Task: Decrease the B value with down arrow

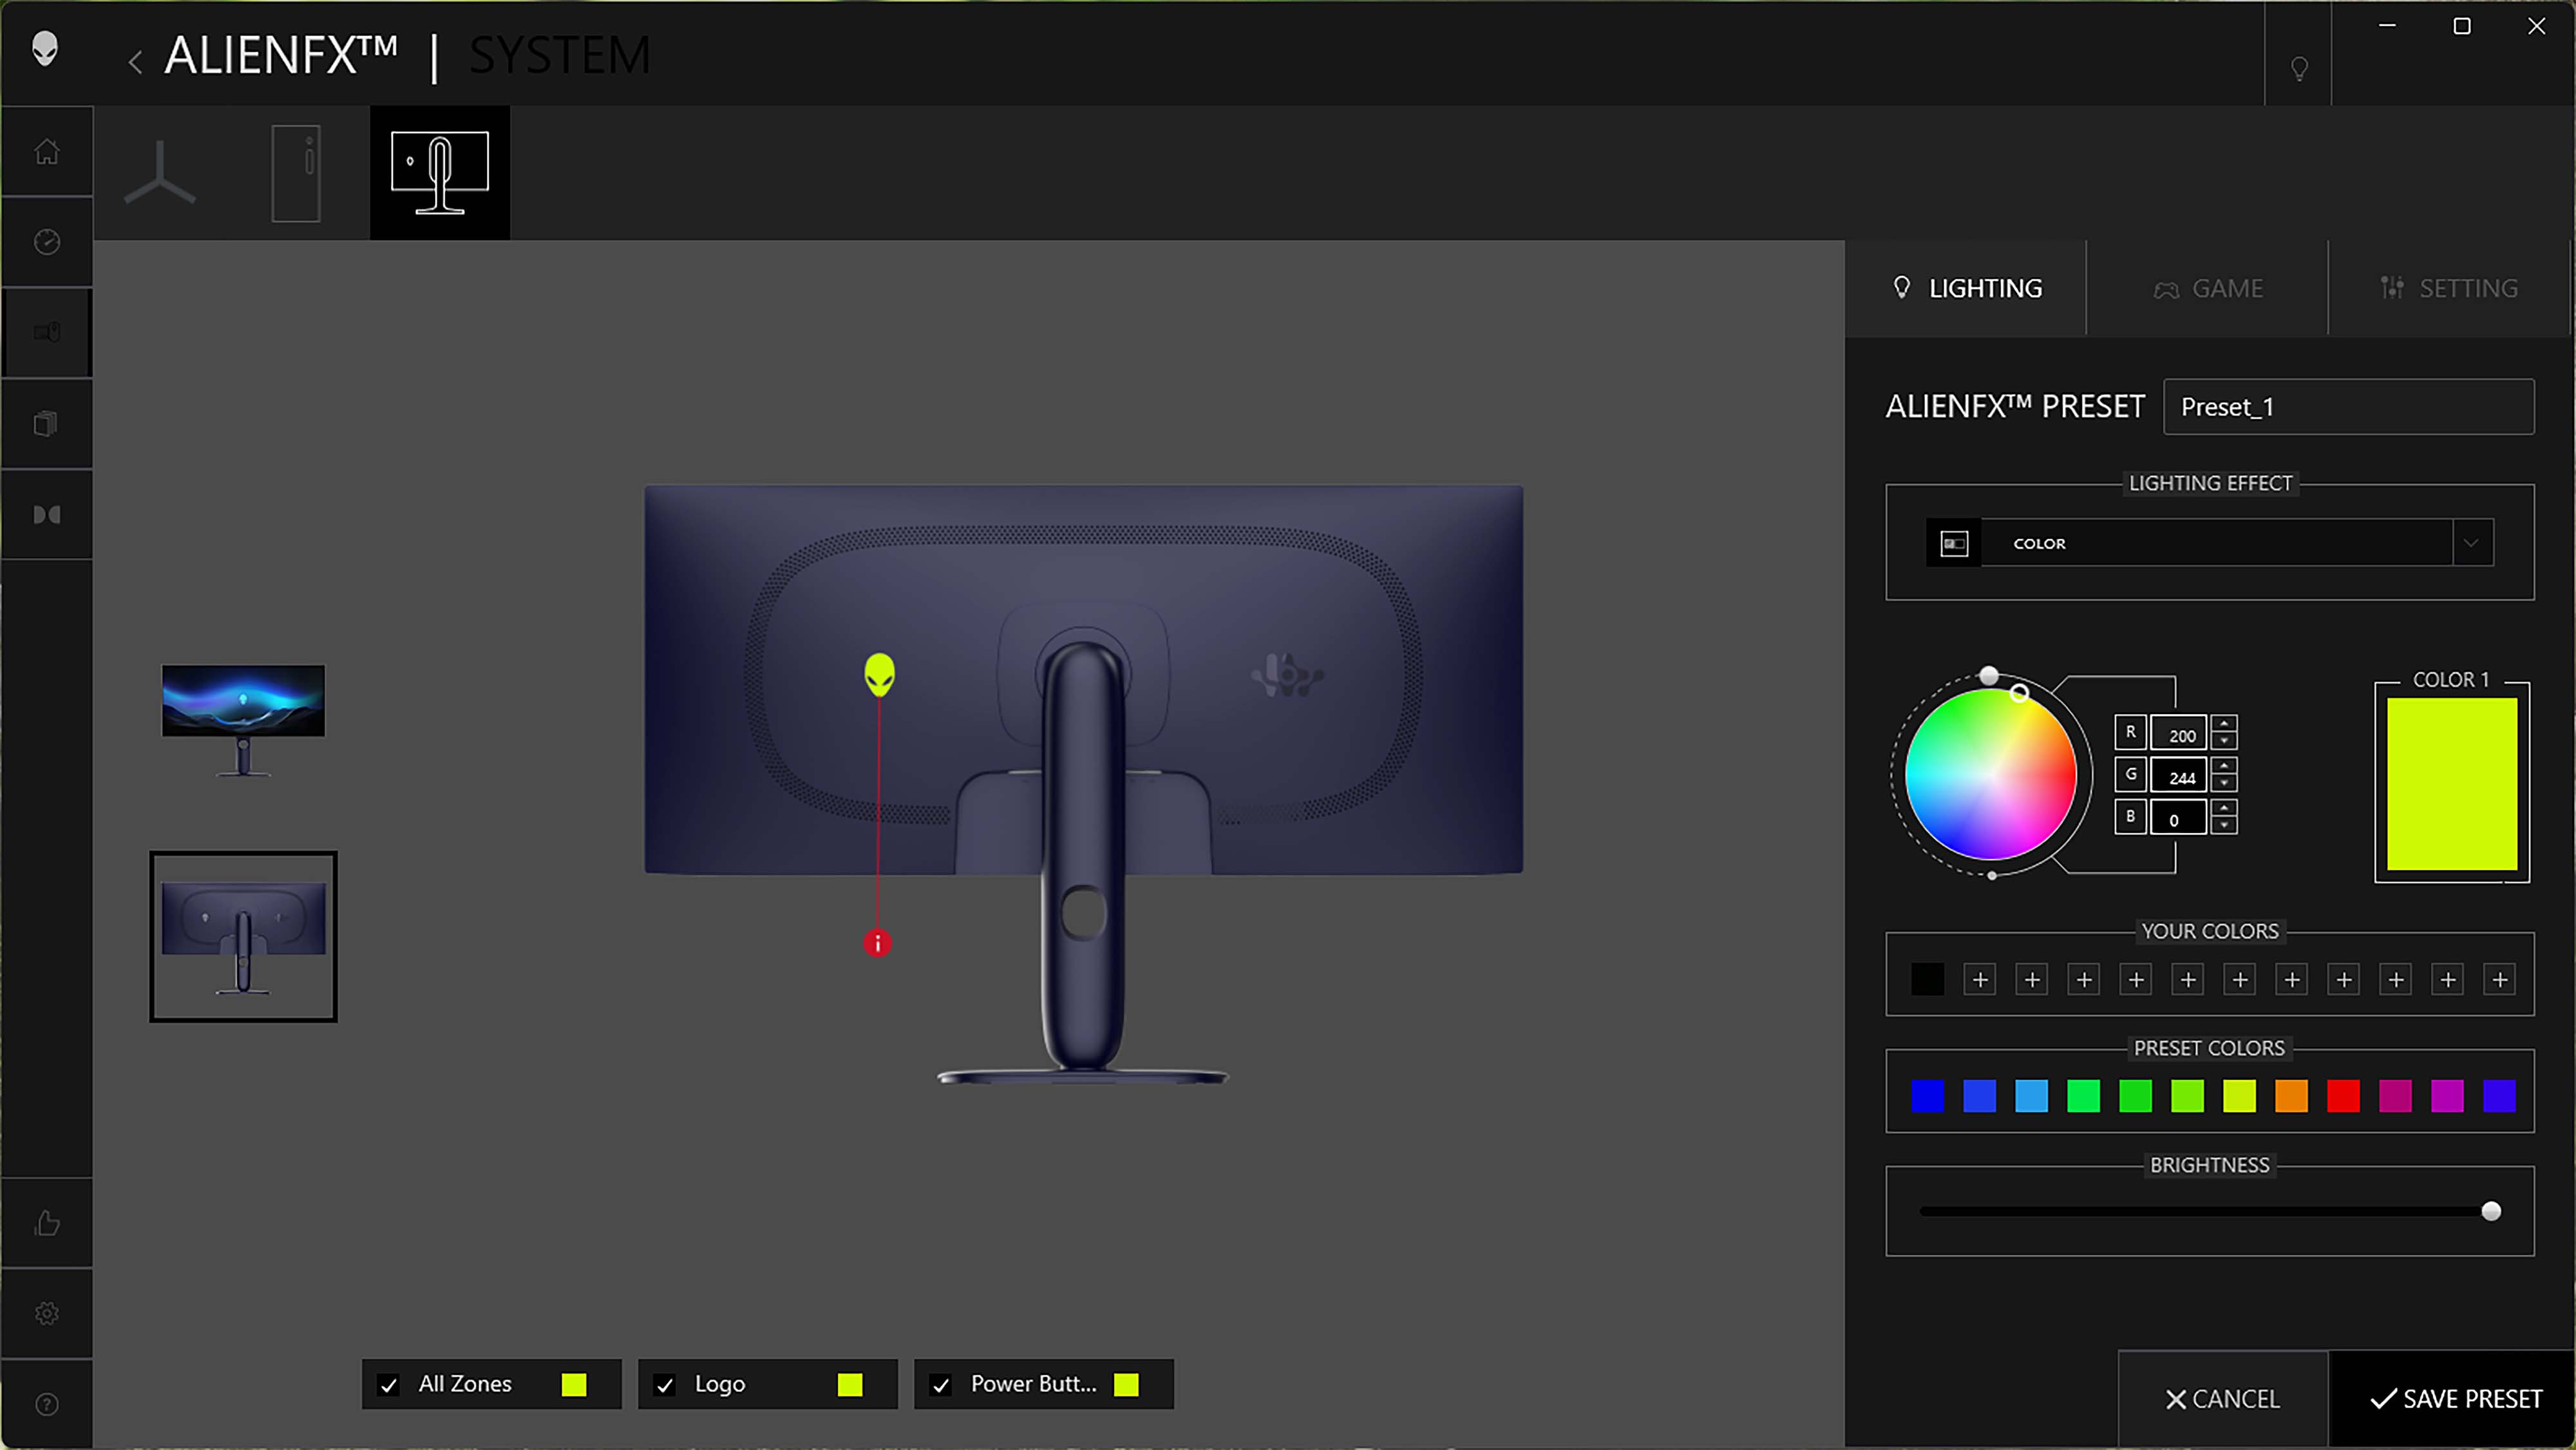Action: pos(2224,825)
